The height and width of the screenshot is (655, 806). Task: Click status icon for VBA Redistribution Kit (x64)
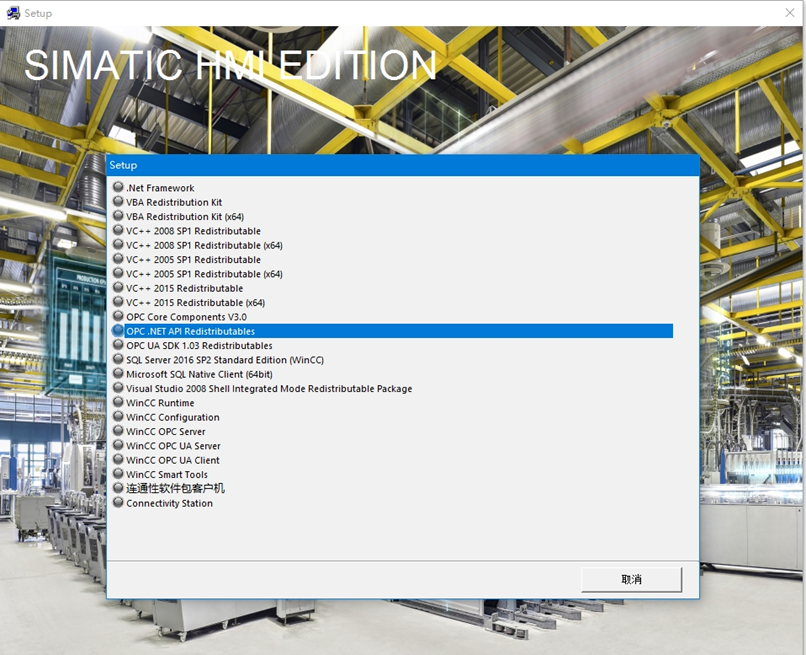point(118,215)
